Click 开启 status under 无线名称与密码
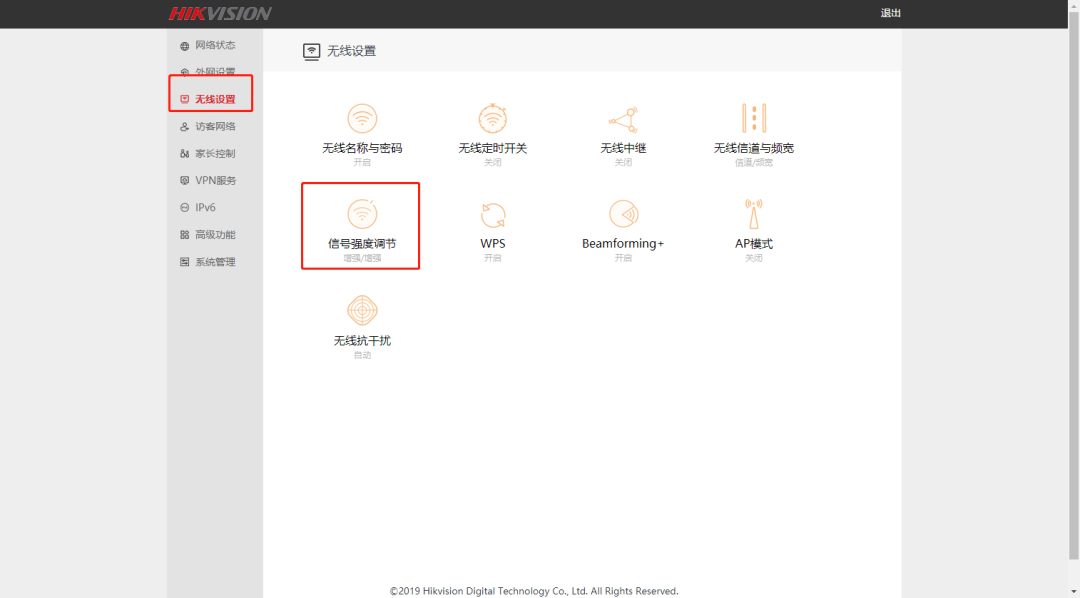The height and width of the screenshot is (598, 1080). pyautogui.click(x=362, y=163)
